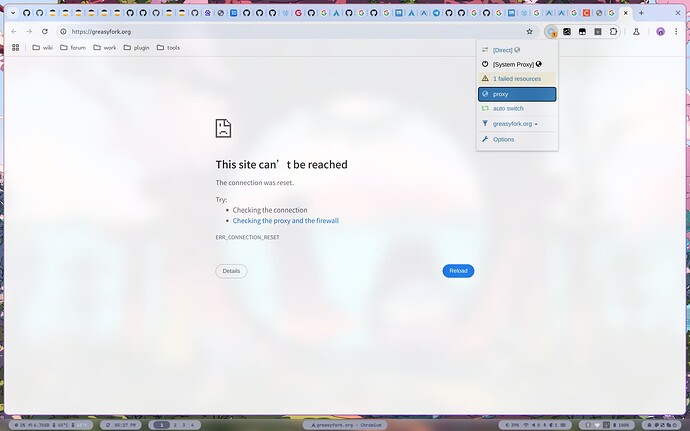
Task: Click the Details button
Action: (231, 271)
